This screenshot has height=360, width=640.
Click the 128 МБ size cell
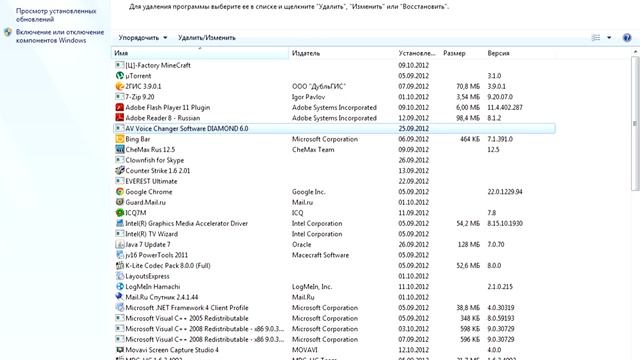pos(469,244)
